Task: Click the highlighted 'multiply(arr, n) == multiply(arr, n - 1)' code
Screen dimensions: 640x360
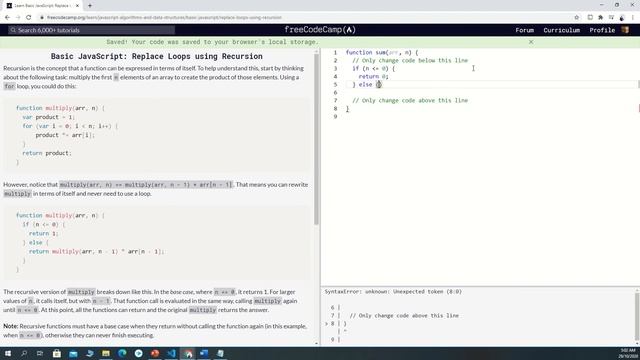Action: [x=146, y=184]
